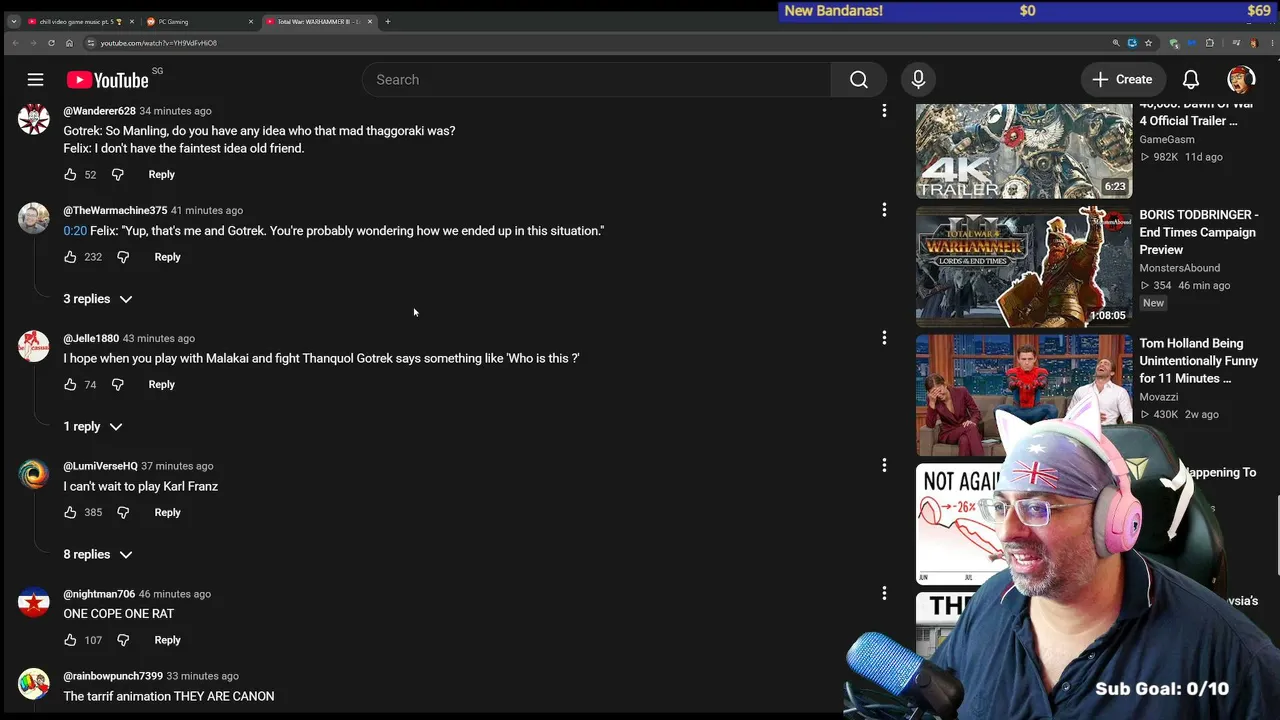Dislike the comment by @Wanderer628
This screenshot has height=720, width=1280.
[117, 174]
